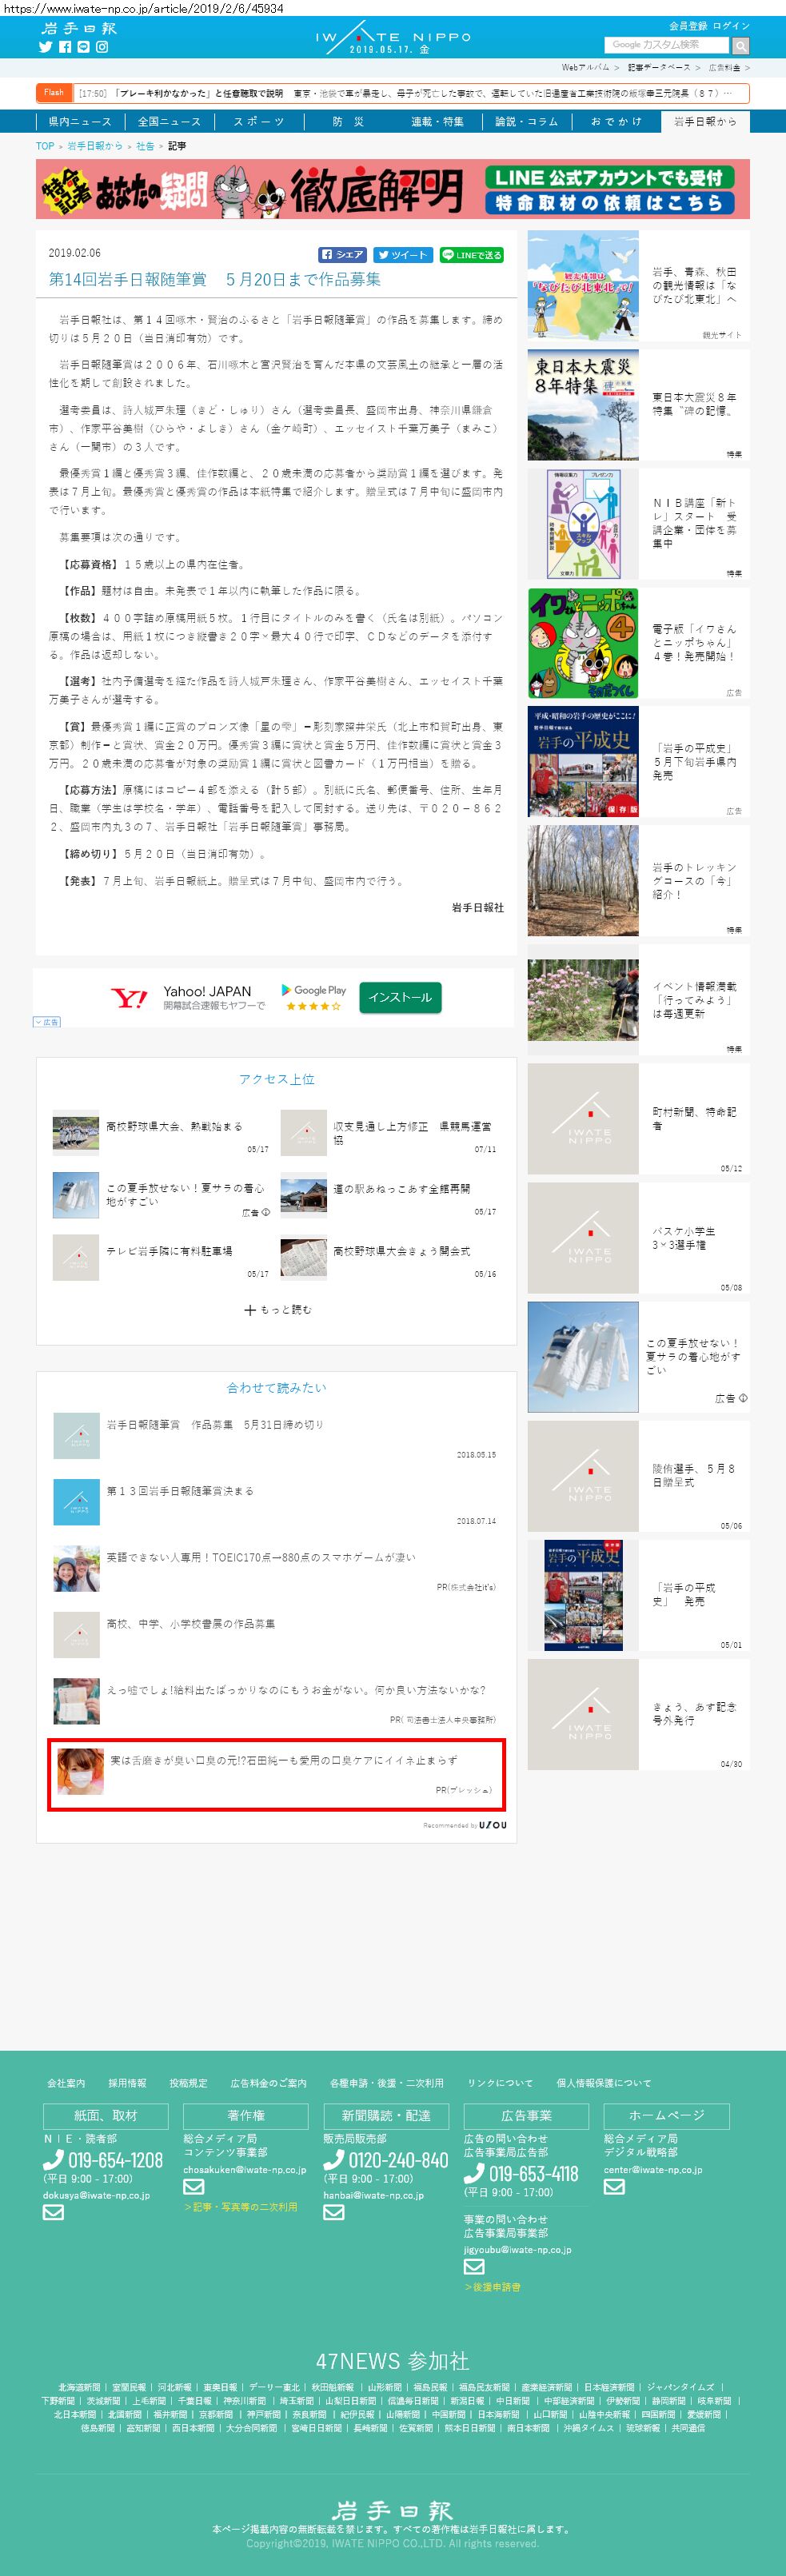This screenshot has width=786, height=2576.
Task: Open the 会社案内 footer link
Action: [x=66, y=2083]
